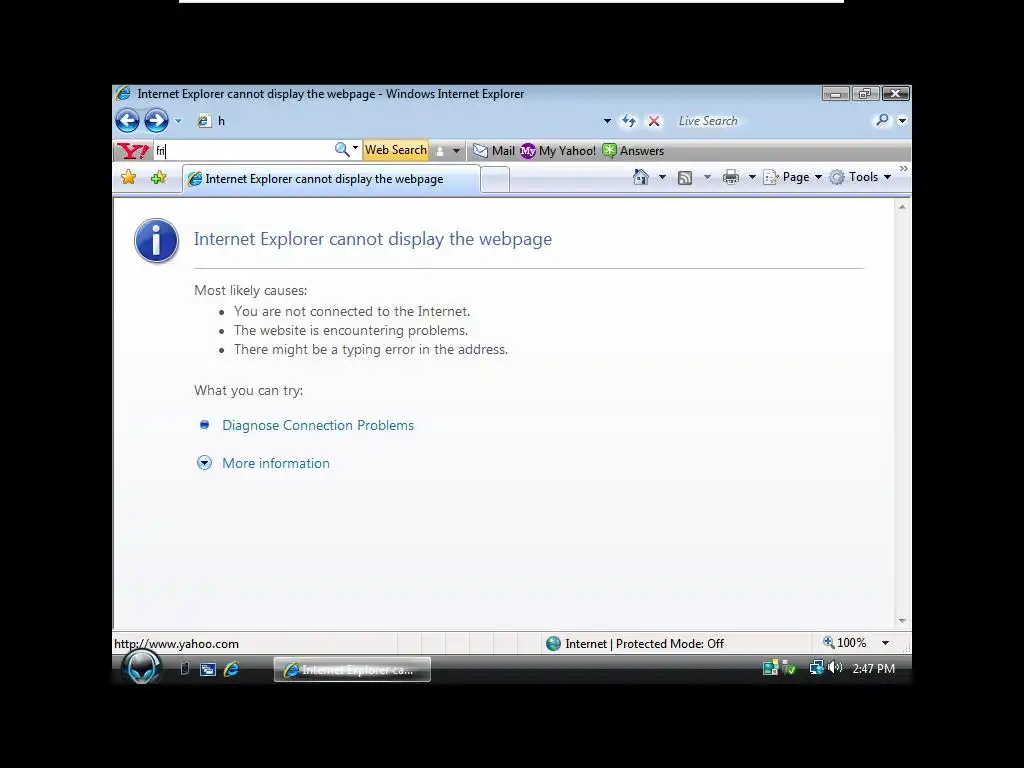Image resolution: width=1024 pixels, height=768 pixels.
Task: Minimize the Internet Explorer window
Action: click(x=835, y=94)
